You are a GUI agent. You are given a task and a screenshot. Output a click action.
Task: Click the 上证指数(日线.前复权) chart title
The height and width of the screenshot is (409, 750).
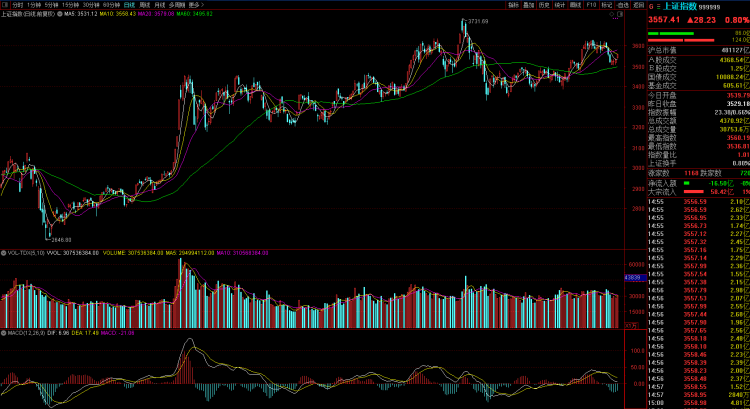click(28, 15)
